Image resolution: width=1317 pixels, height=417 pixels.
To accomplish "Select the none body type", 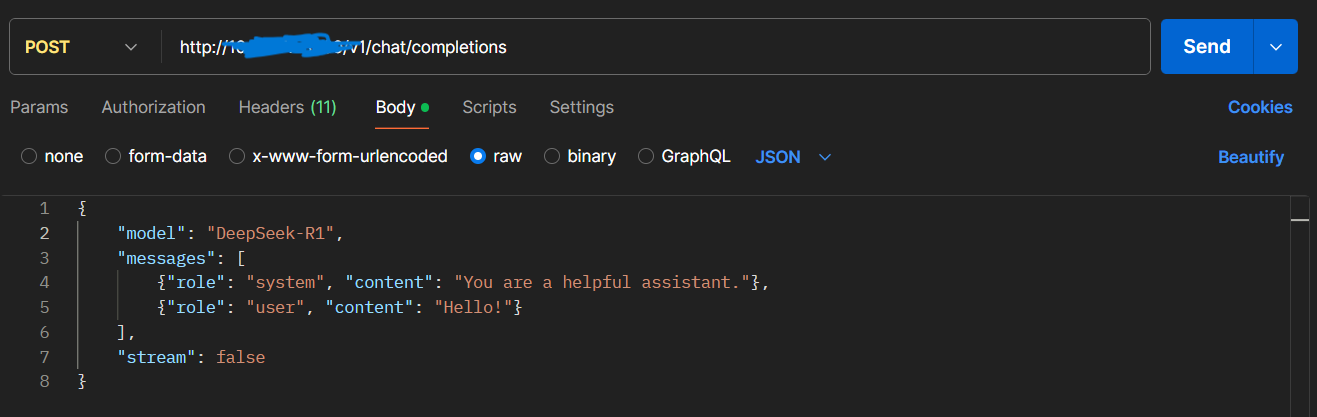I will pyautogui.click(x=52, y=156).
